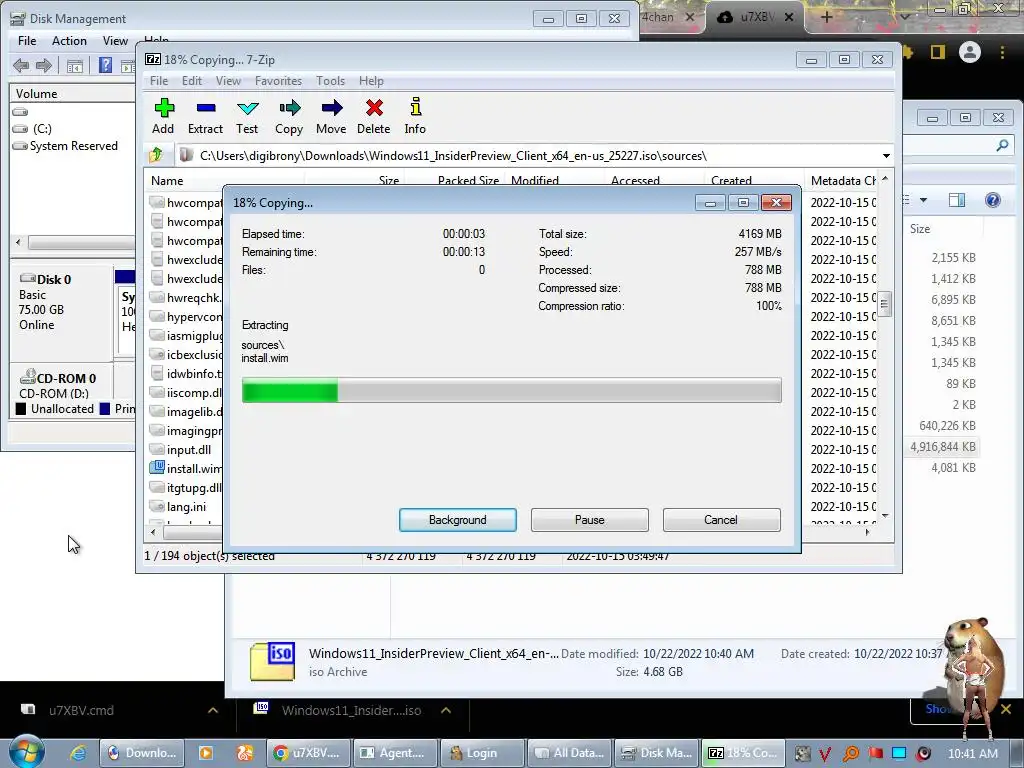Screen dimensions: 1024x768
Task: Select the (C:) volume in Disk Management
Action: [x=42, y=129]
